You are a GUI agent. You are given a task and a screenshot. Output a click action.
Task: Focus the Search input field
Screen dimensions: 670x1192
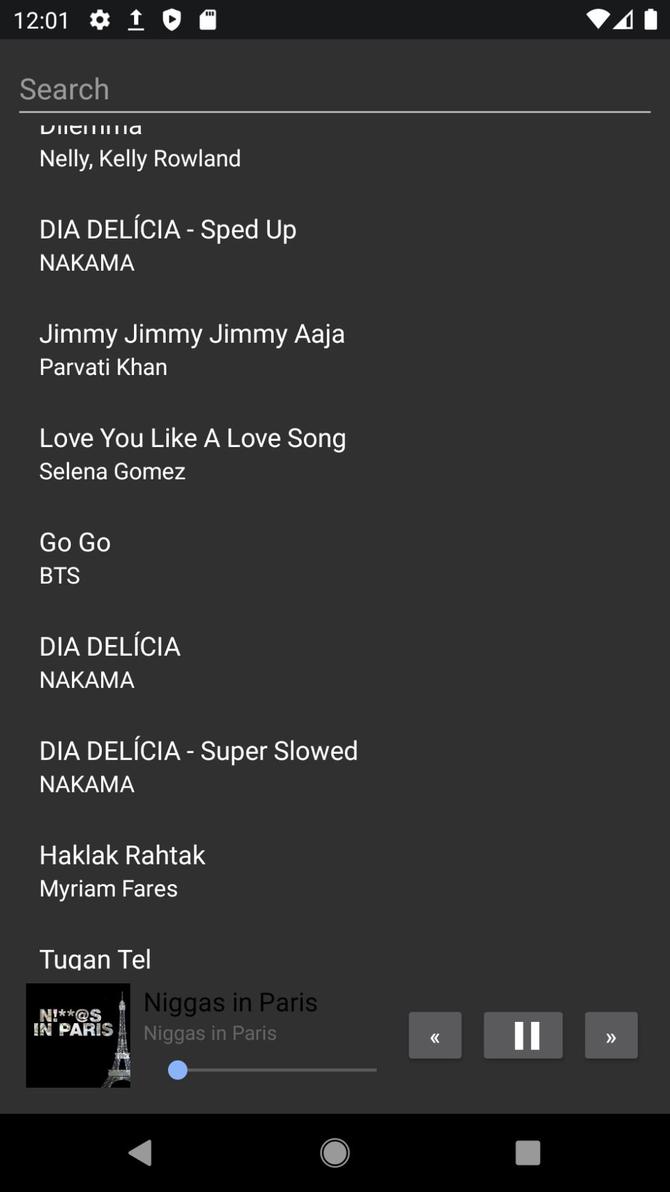(334, 89)
